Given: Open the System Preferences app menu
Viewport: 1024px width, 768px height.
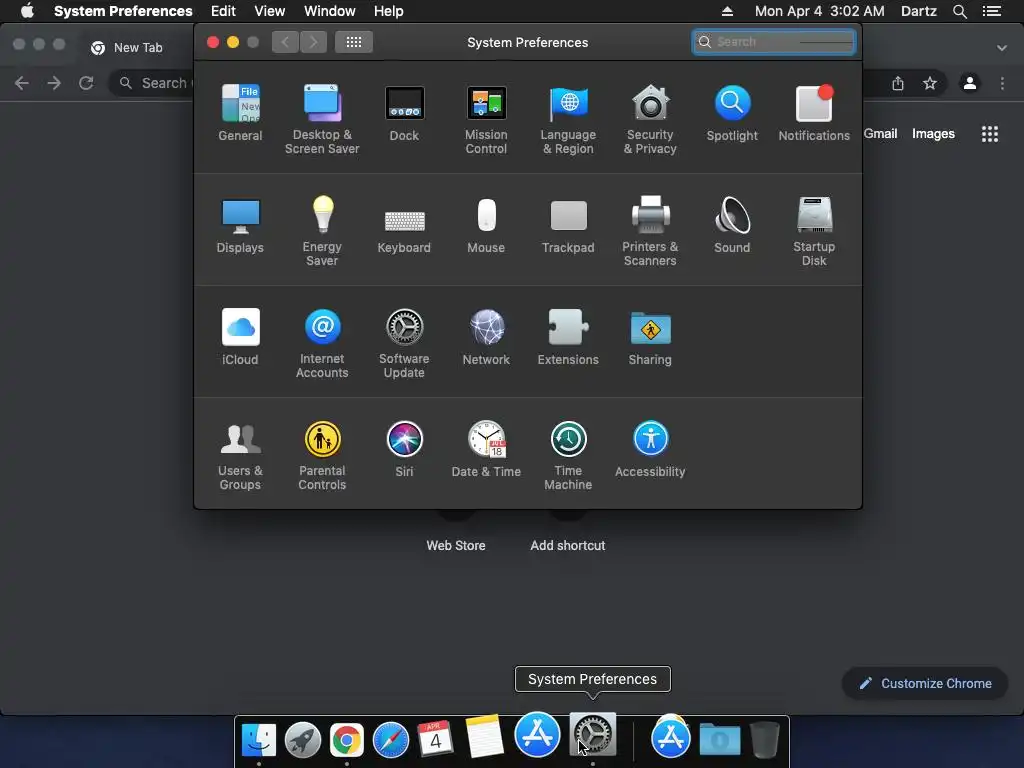Looking at the screenshot, I should (123, 11).
